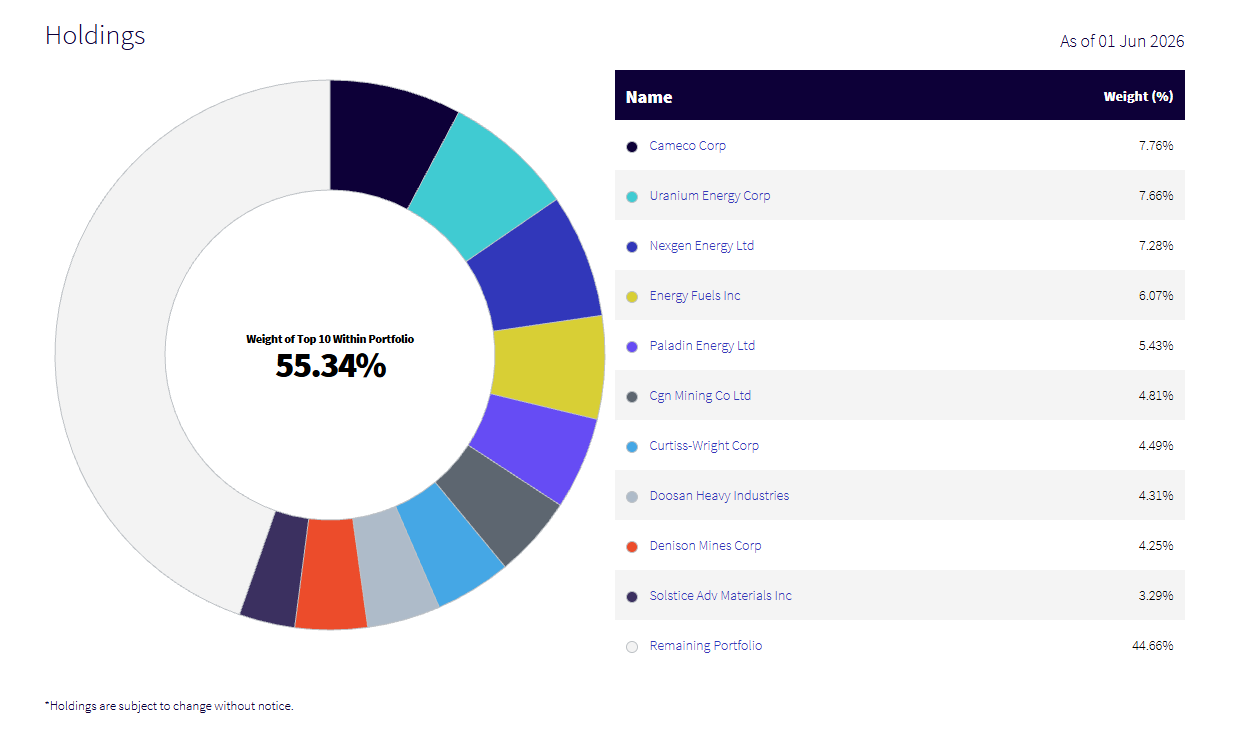Click the 4.81% weight value
1236x740 pixels.
pos(1156,396)
